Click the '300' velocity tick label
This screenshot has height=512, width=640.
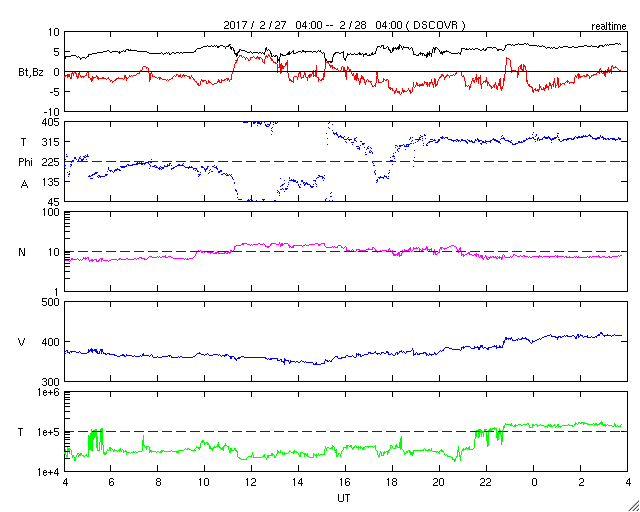(x=51, y=382)
